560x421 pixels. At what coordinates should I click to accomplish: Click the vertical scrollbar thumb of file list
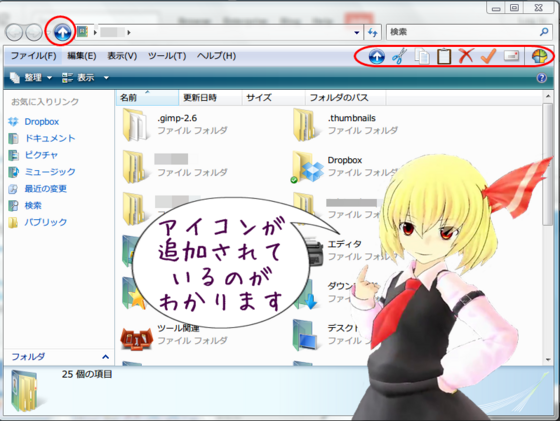[x=548, y=165]
